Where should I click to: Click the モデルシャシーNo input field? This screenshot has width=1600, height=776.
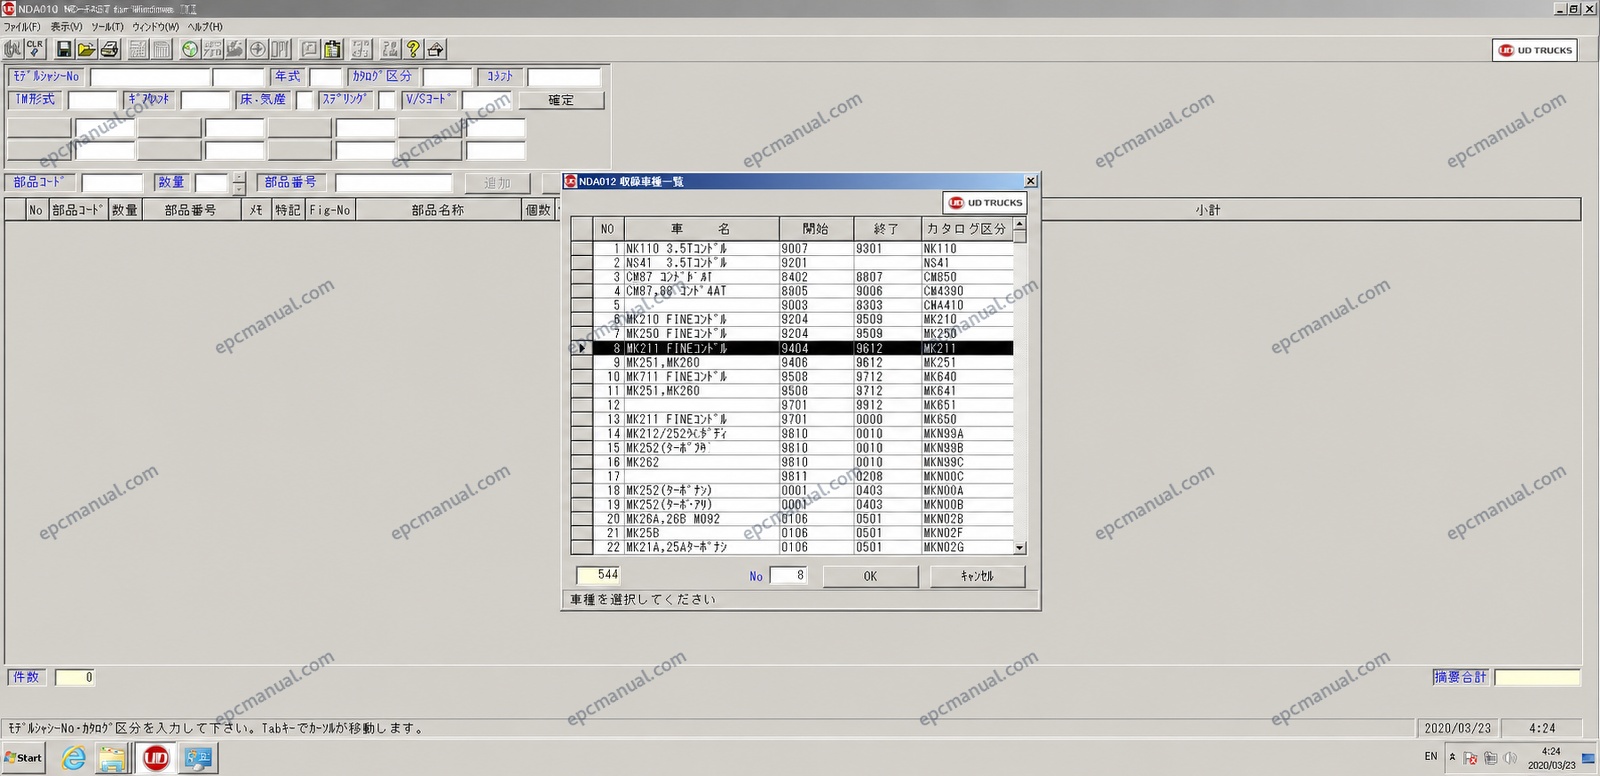point(150,77)
